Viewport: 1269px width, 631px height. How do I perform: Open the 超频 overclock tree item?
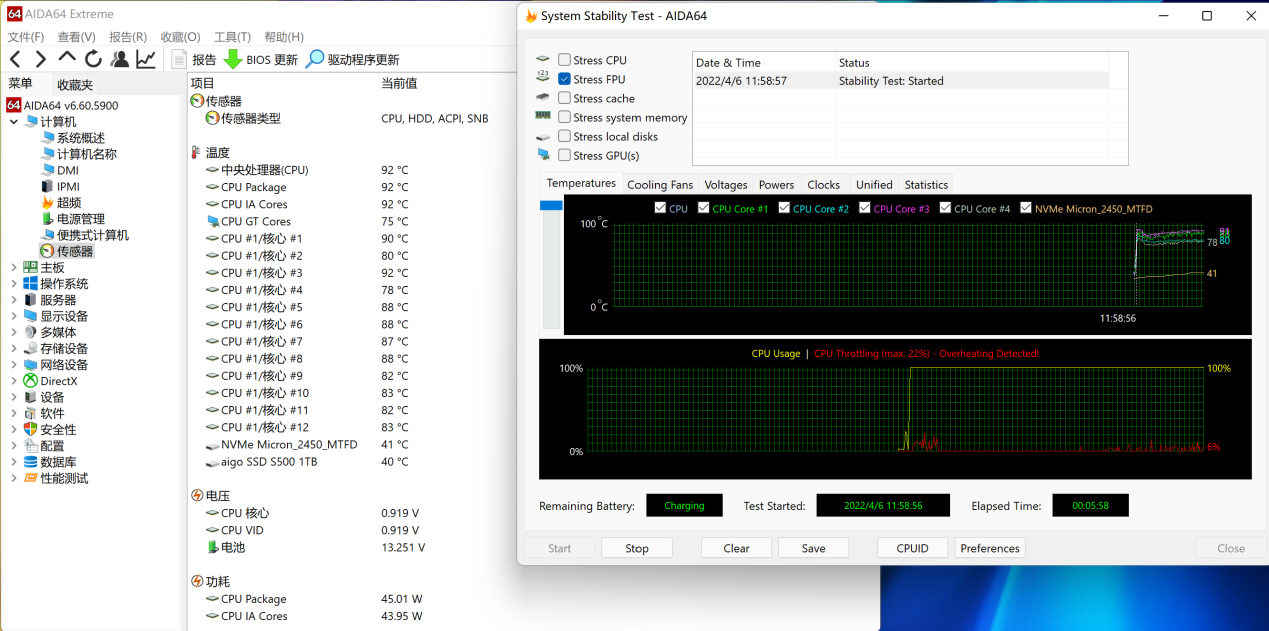pyautogui.click(x=68, y=202)
